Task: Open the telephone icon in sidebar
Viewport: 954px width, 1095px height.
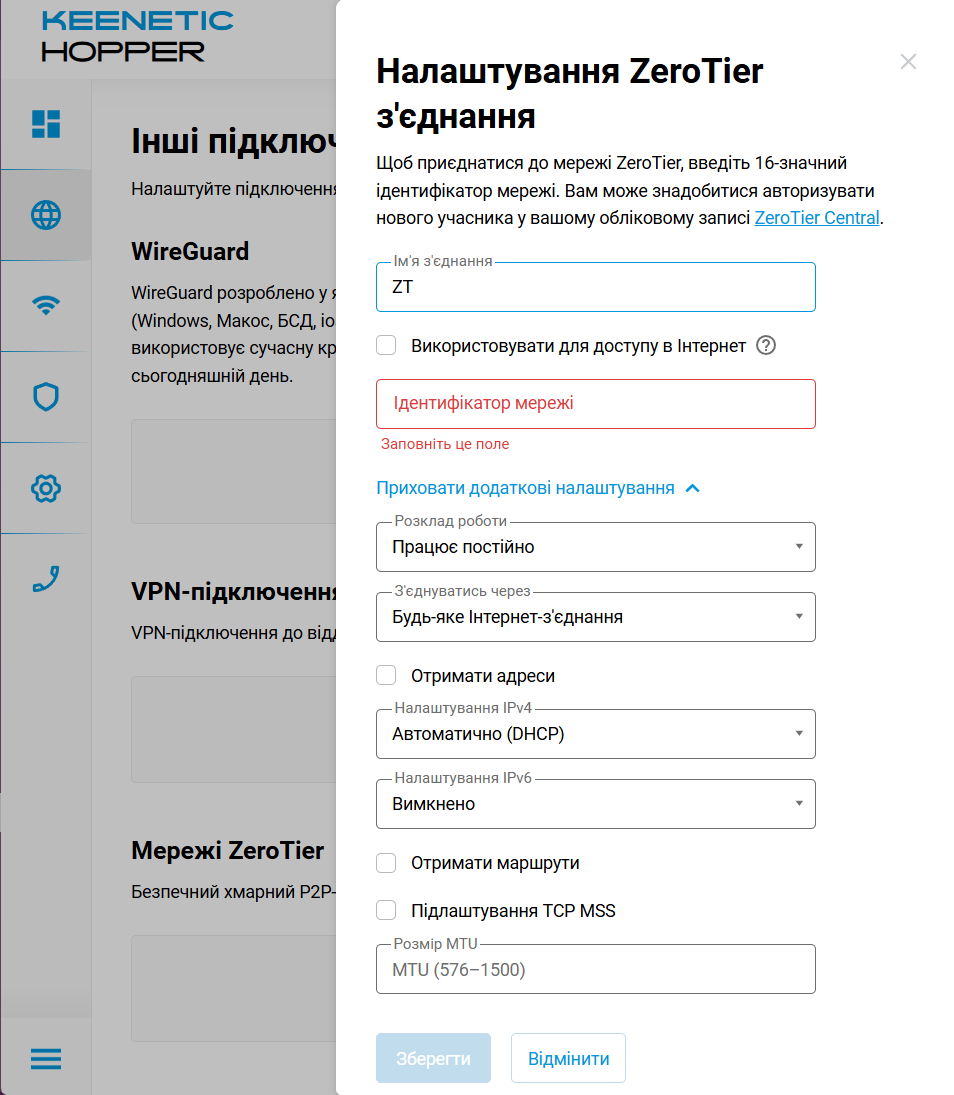Action: 46,579
